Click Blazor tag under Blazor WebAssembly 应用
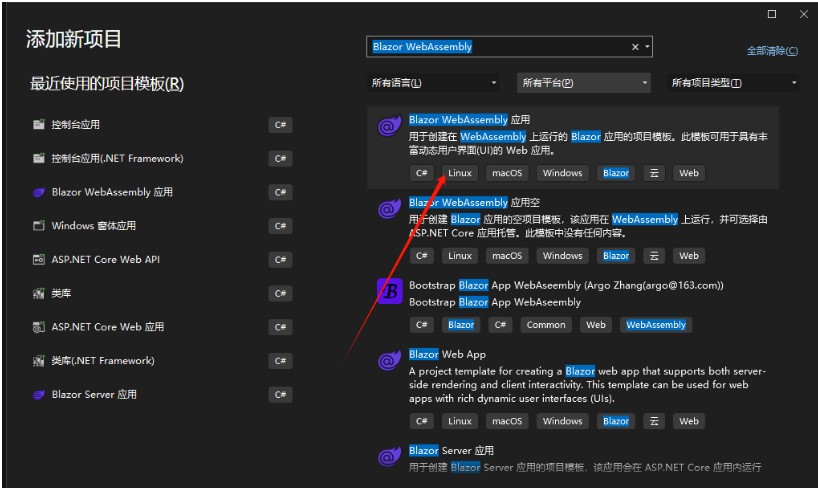Viewport: 818px width, 488px height. tap(616, 173)
